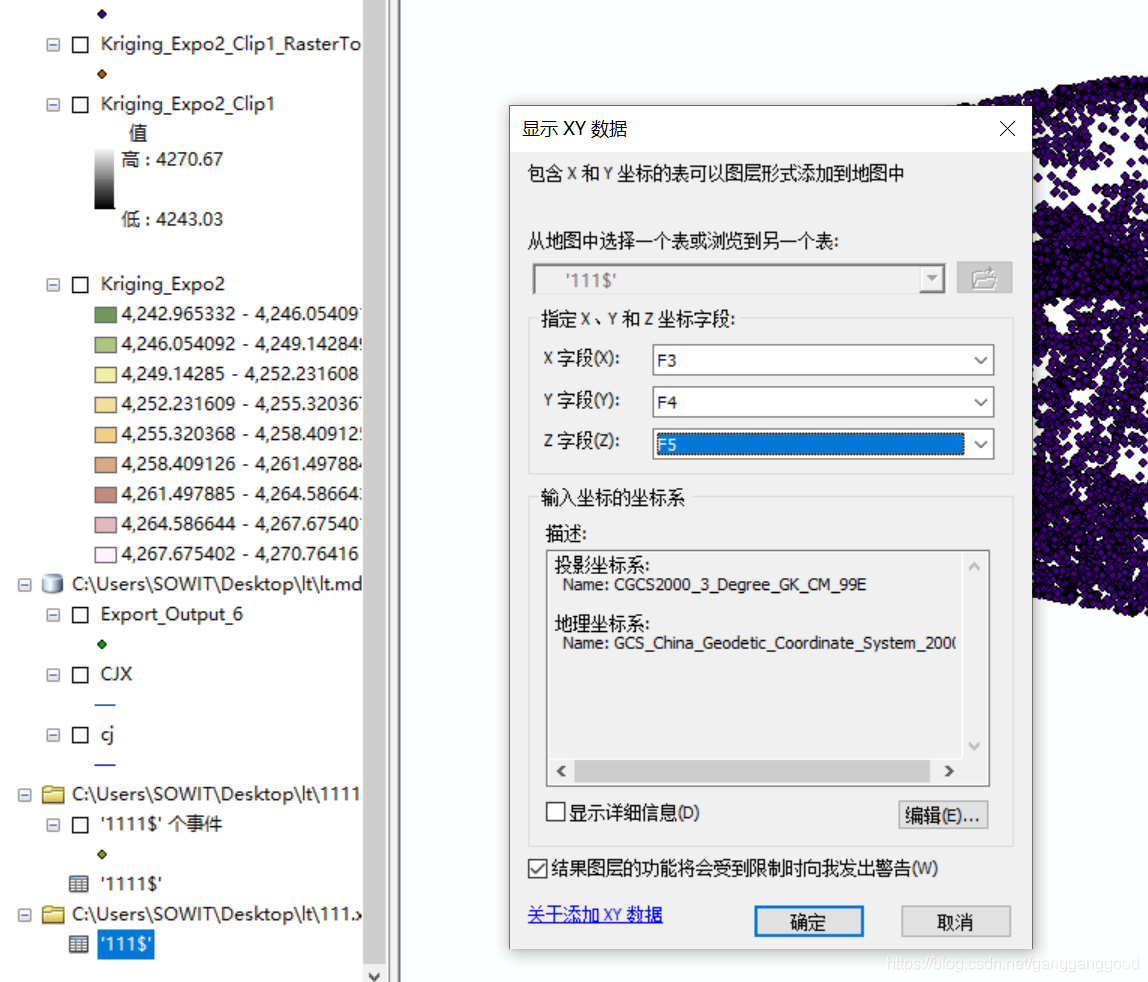Image resolution: width=1148 pixels, height=982 pixels.
Task: Enable the Kriging_Expo2_Clip1_RasterTo layer checkbox
Action: (x=81, y=45)
